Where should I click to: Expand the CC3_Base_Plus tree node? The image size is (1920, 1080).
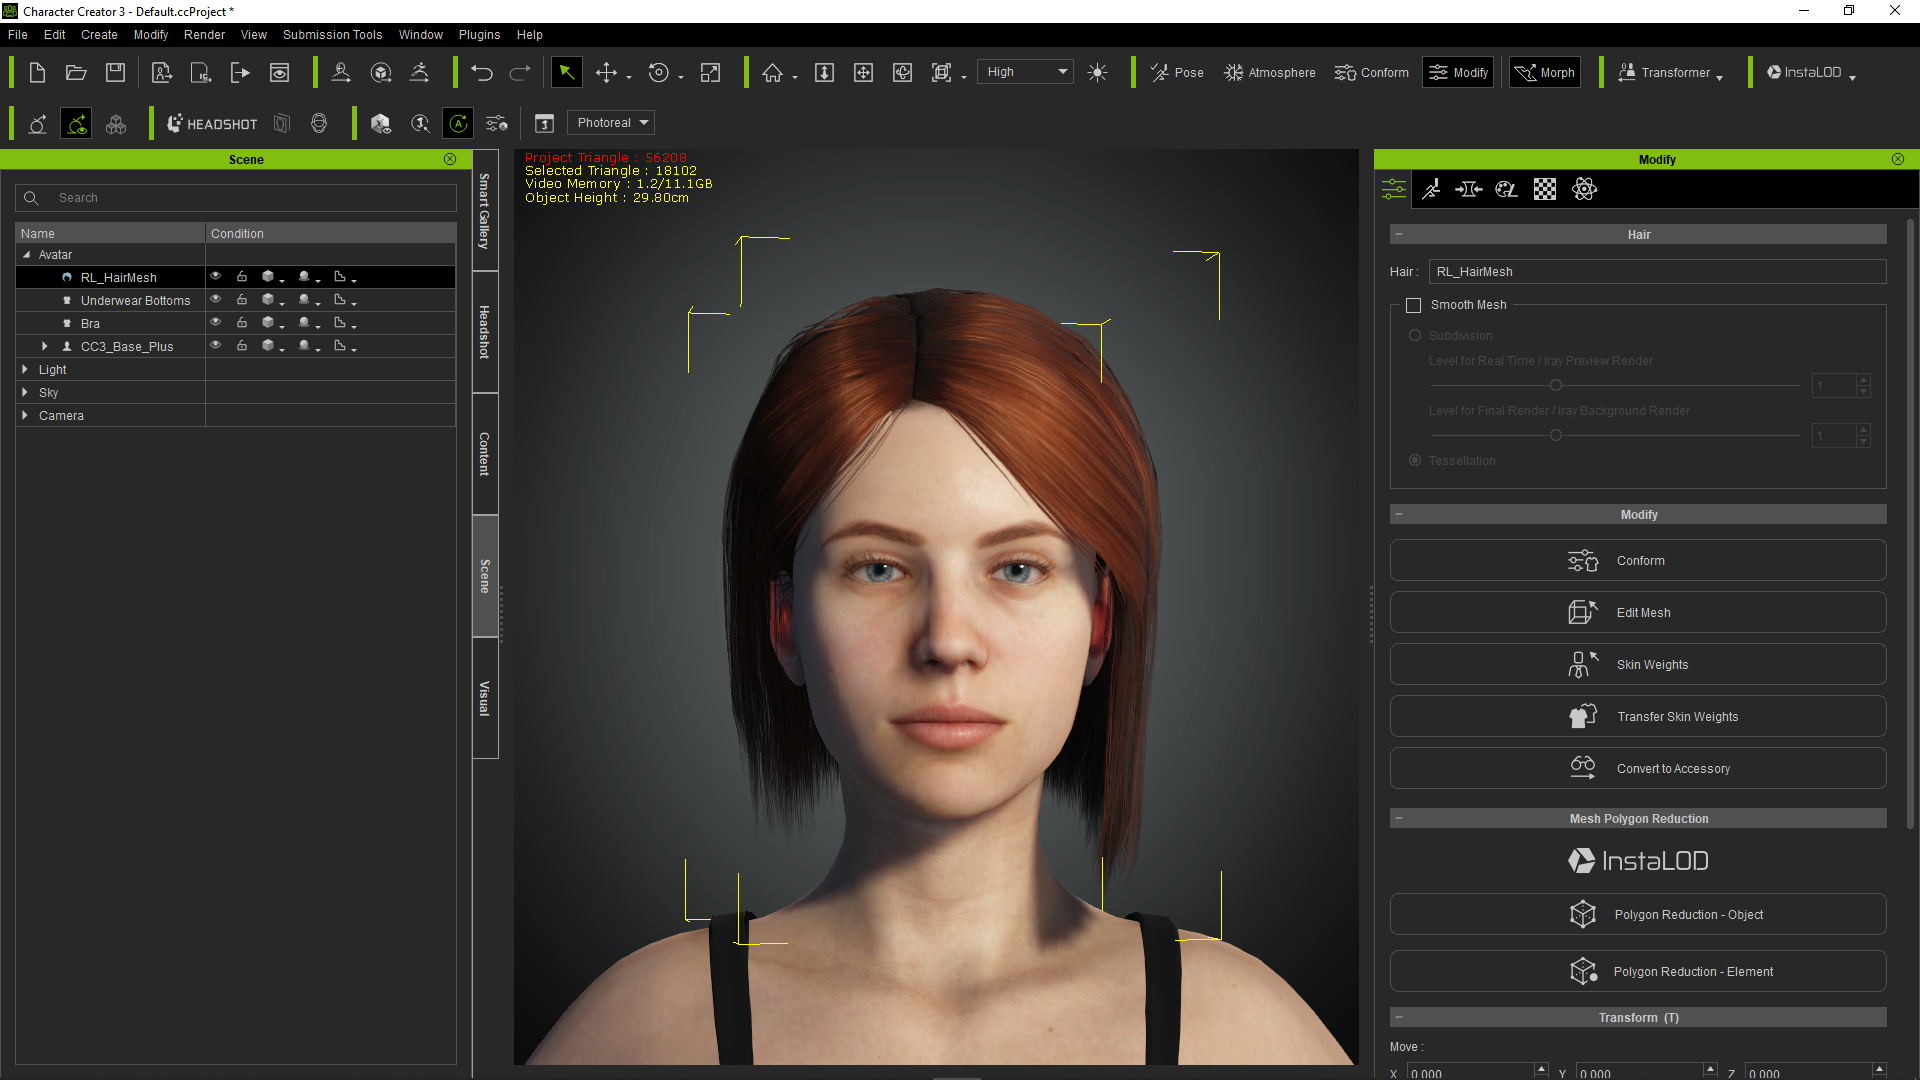(x=44, y=346)
